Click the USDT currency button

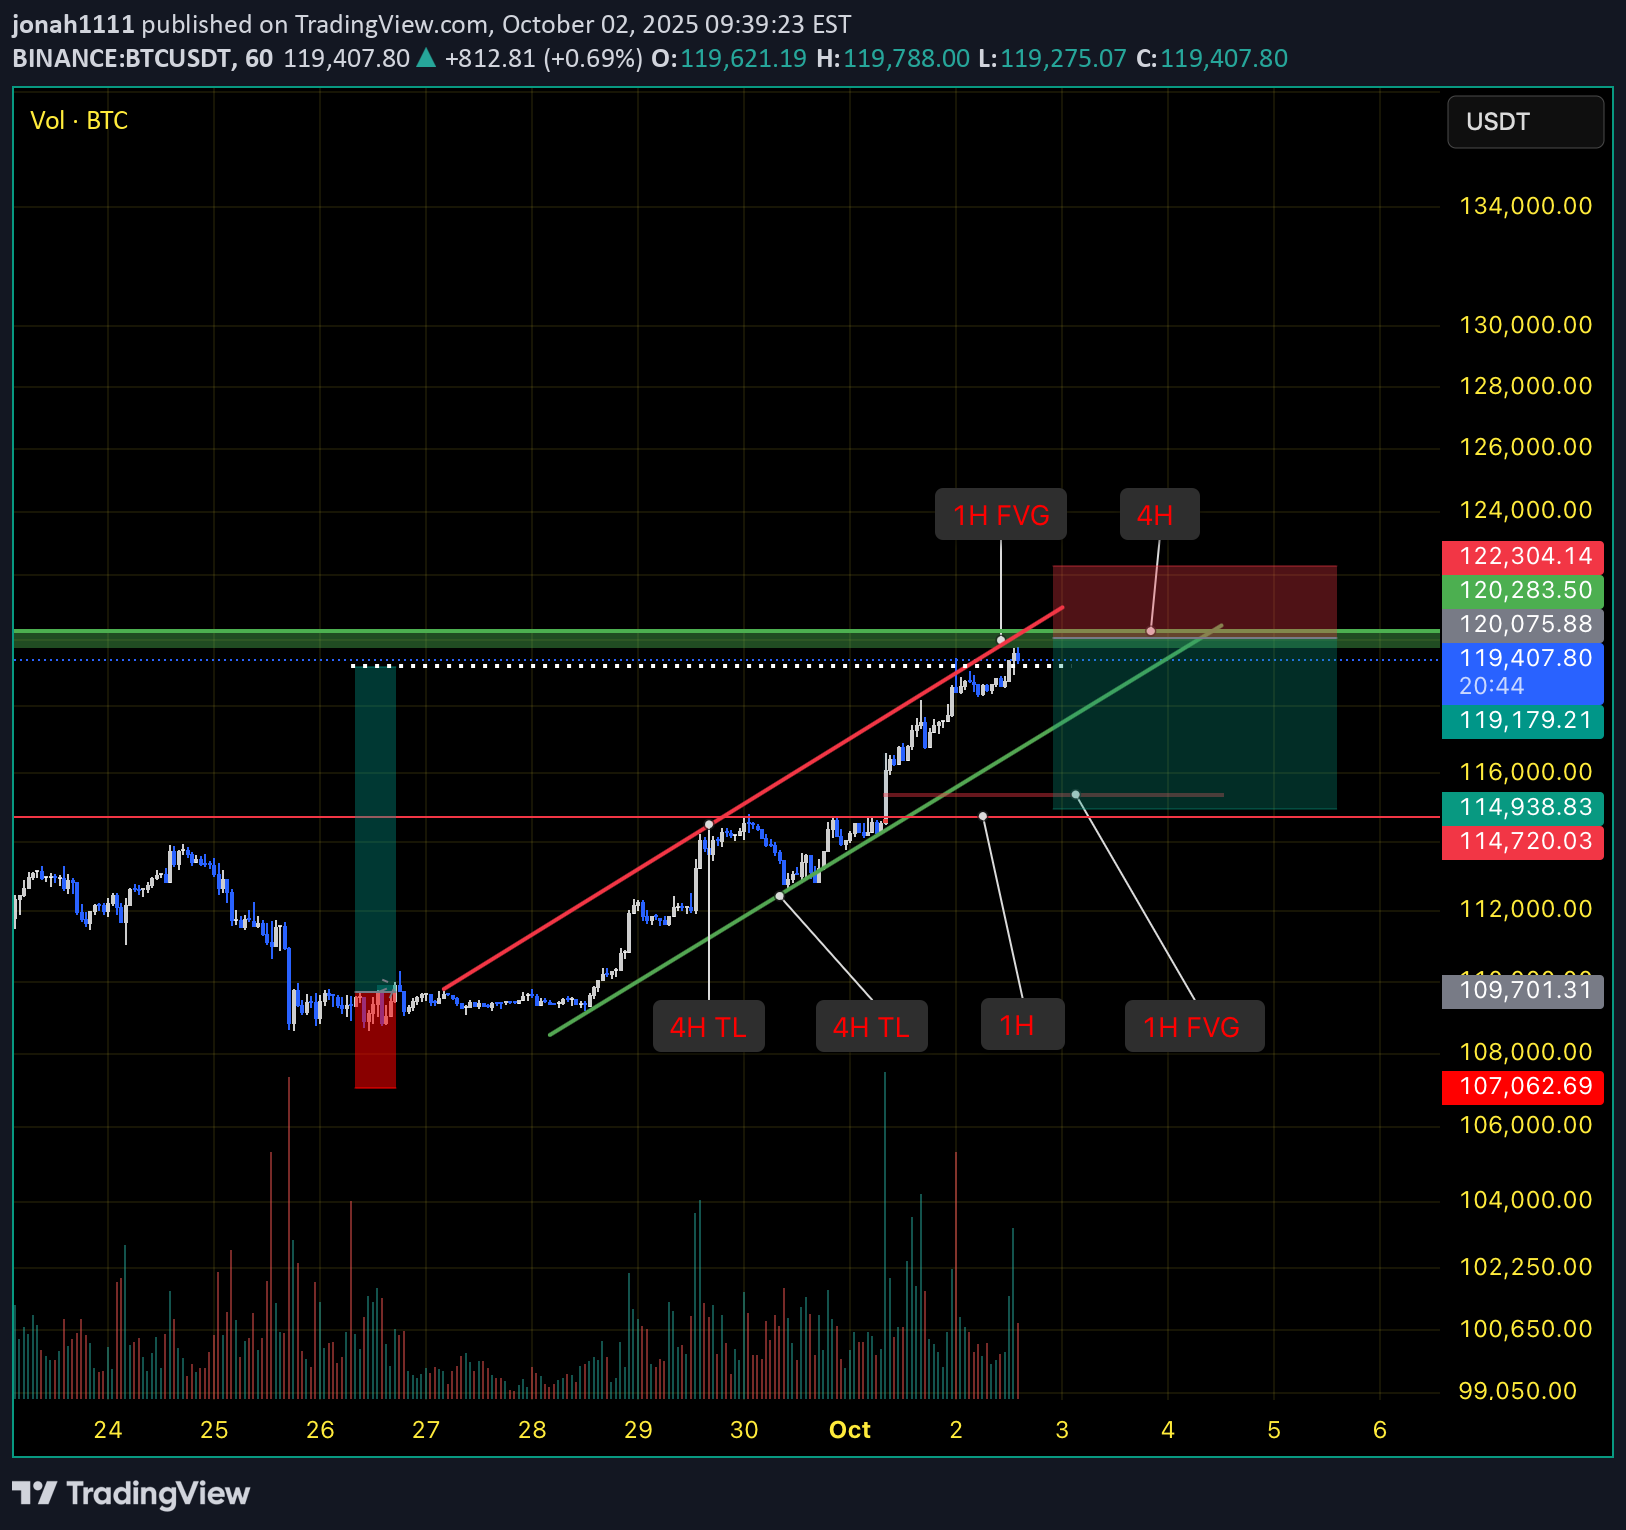click(1525, 122)
